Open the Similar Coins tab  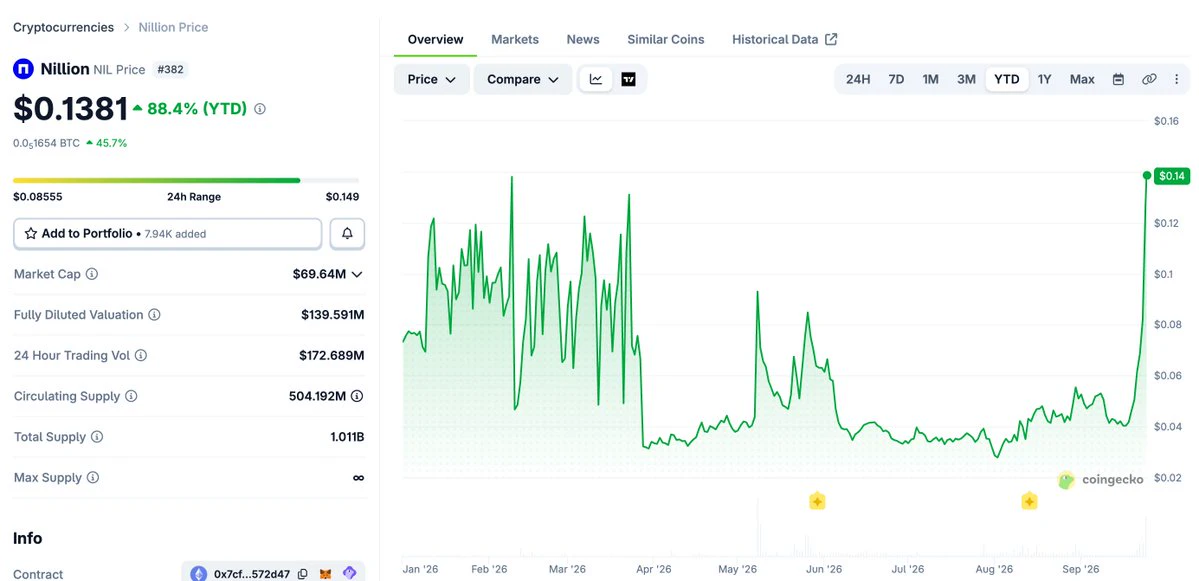pos(666,40)
